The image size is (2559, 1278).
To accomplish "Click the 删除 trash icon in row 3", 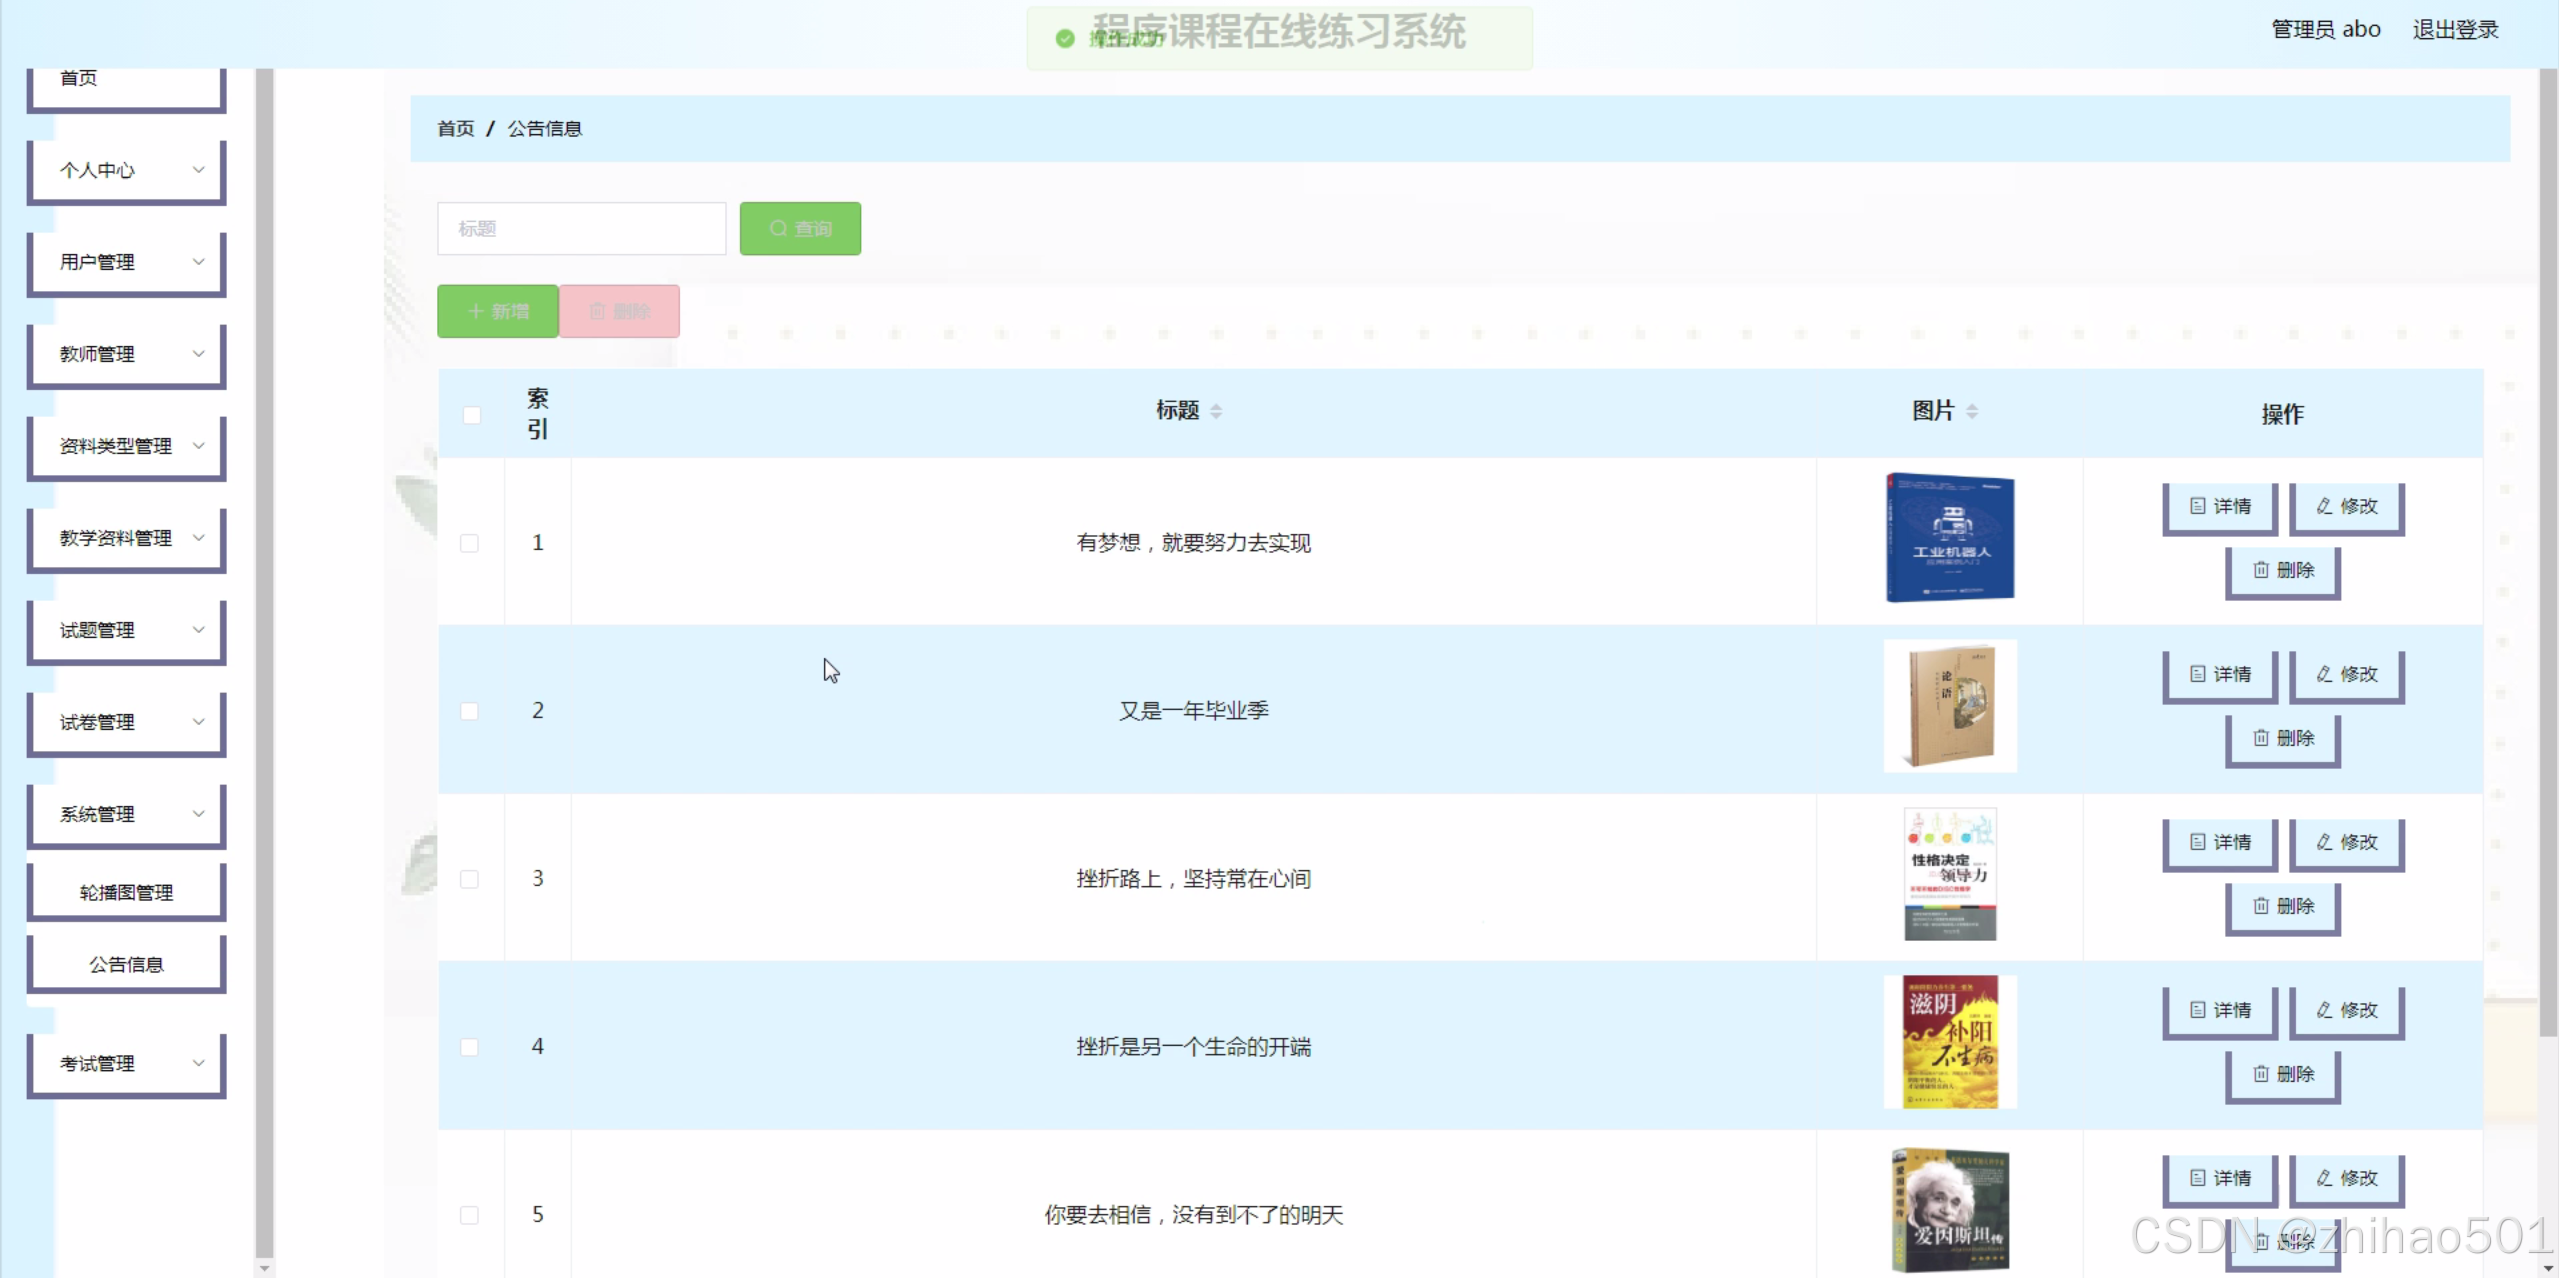I will [x=2260, y=906].
